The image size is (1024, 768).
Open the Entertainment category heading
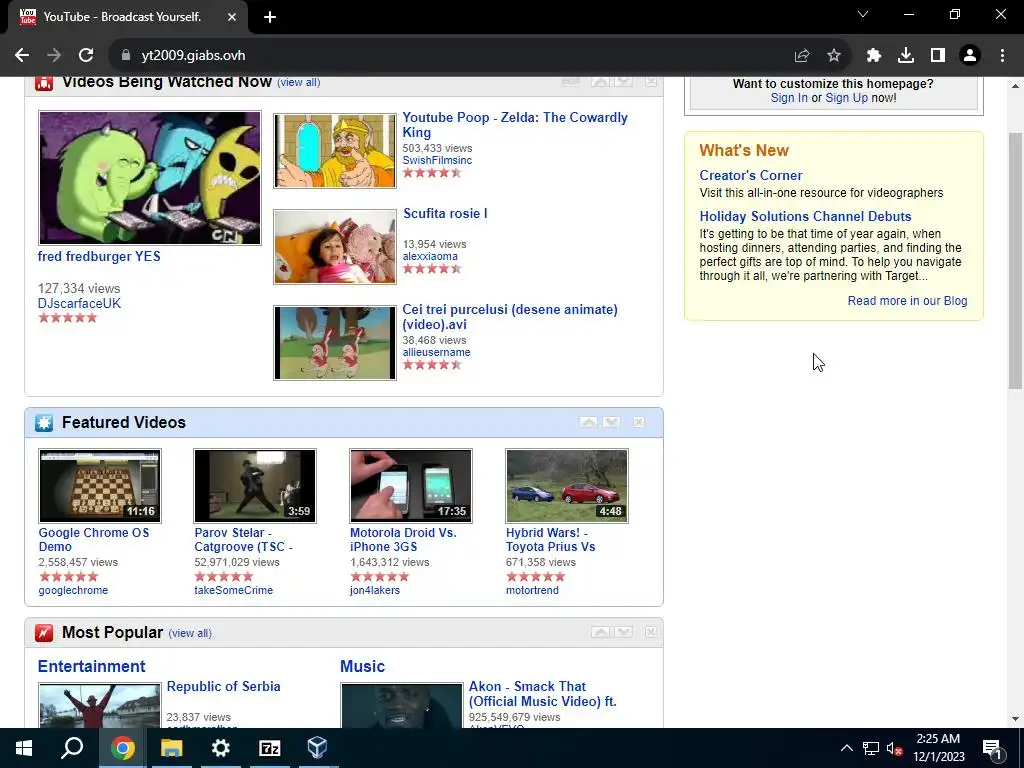[x=91, y=667]
